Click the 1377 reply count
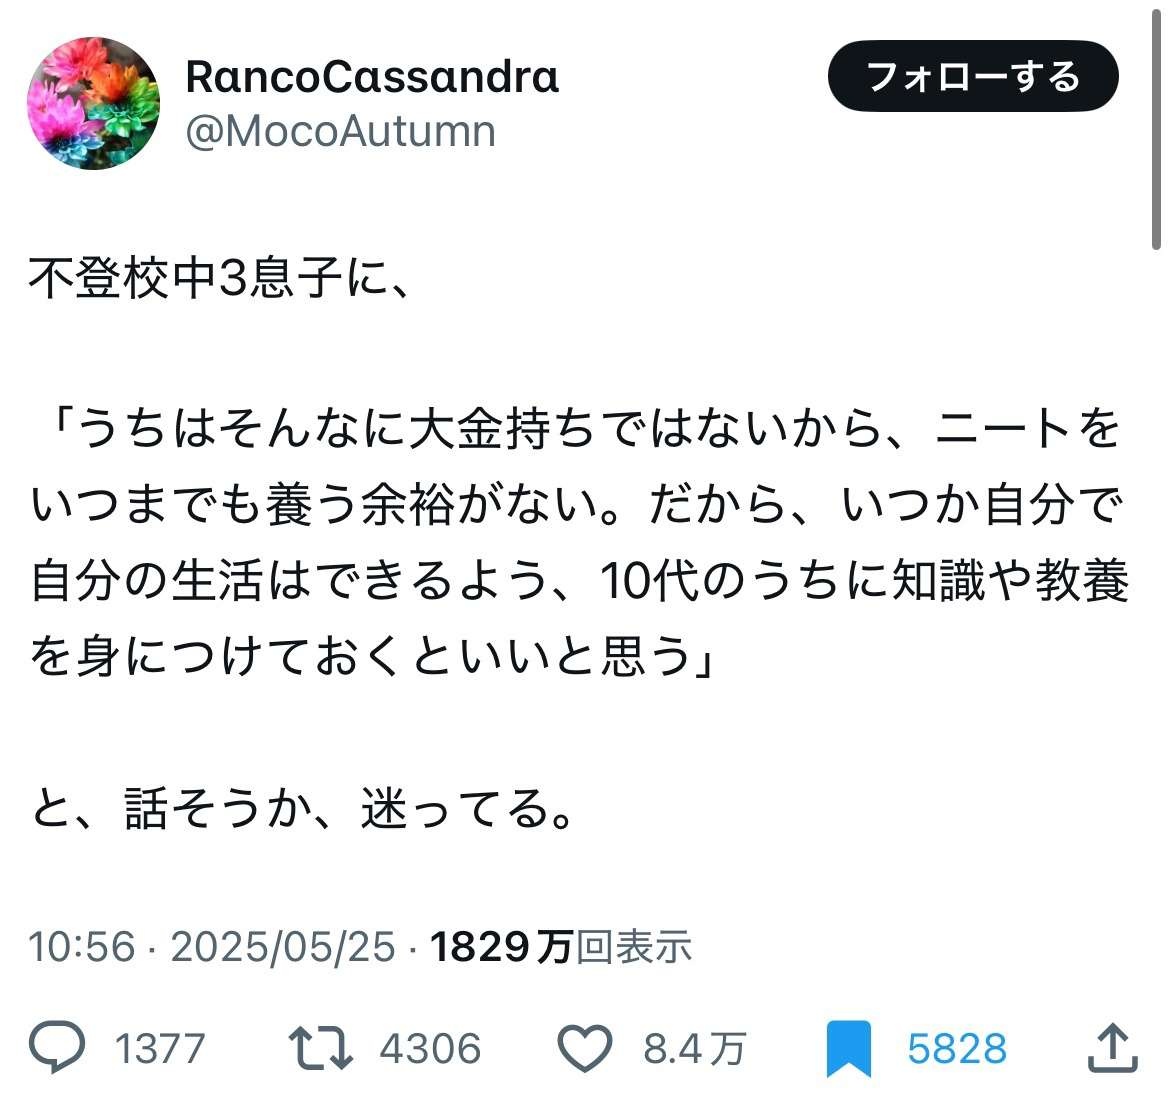Viewport: 1170px width, 1106px height. pos(159,1049)
